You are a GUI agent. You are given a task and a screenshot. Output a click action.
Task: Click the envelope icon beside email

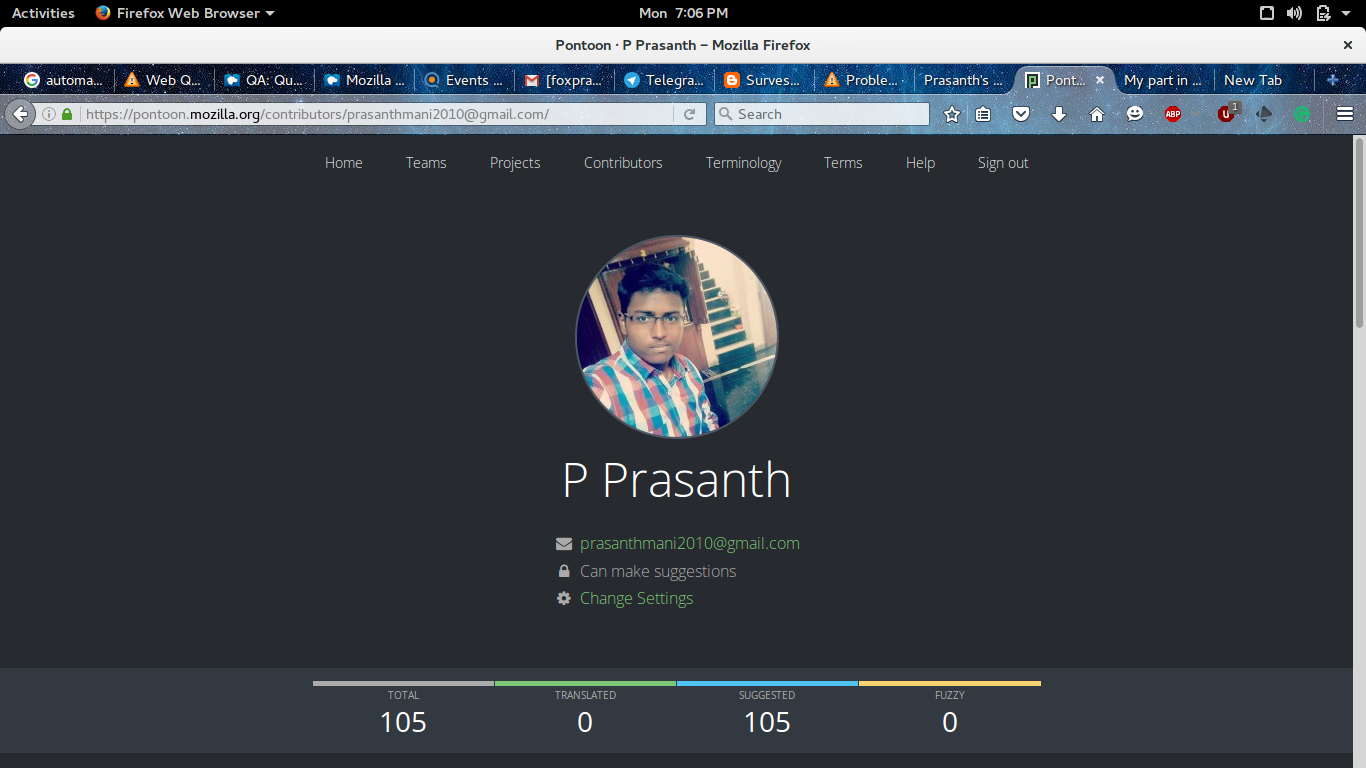pos(564,544)
